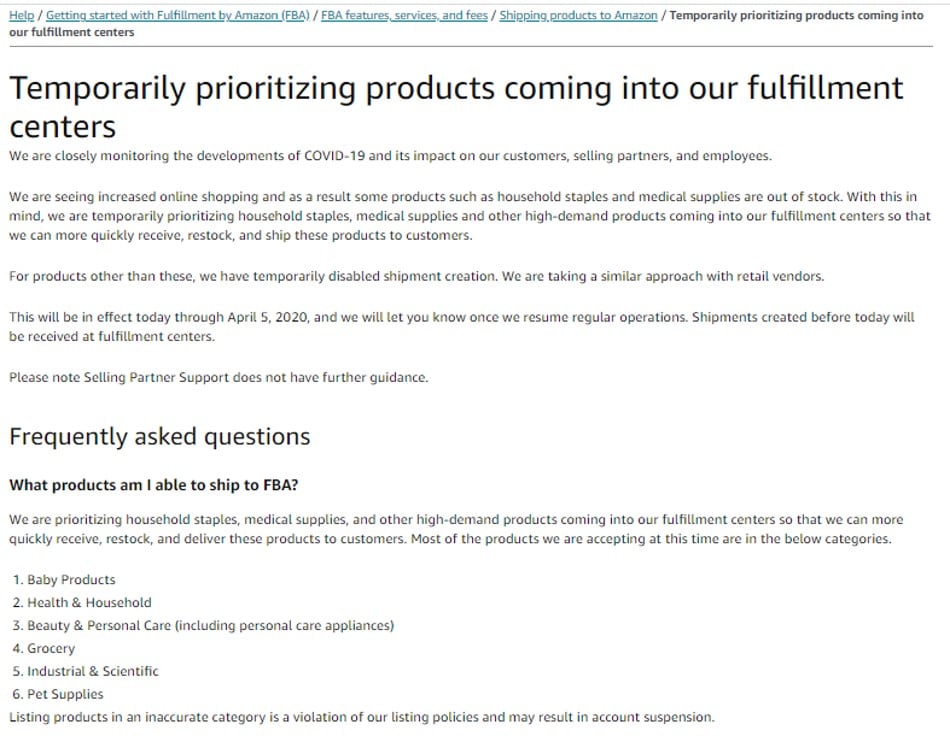This screenshot has height=736, width=950.
Task: Click the Industrial & Scientific list item
Action: click(x=92, y=672)
